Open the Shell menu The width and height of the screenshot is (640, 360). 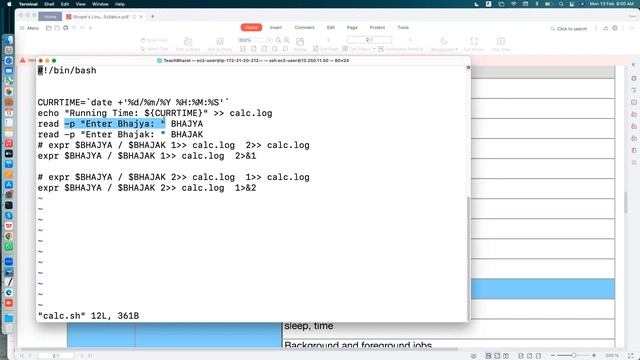pos(49,4)
